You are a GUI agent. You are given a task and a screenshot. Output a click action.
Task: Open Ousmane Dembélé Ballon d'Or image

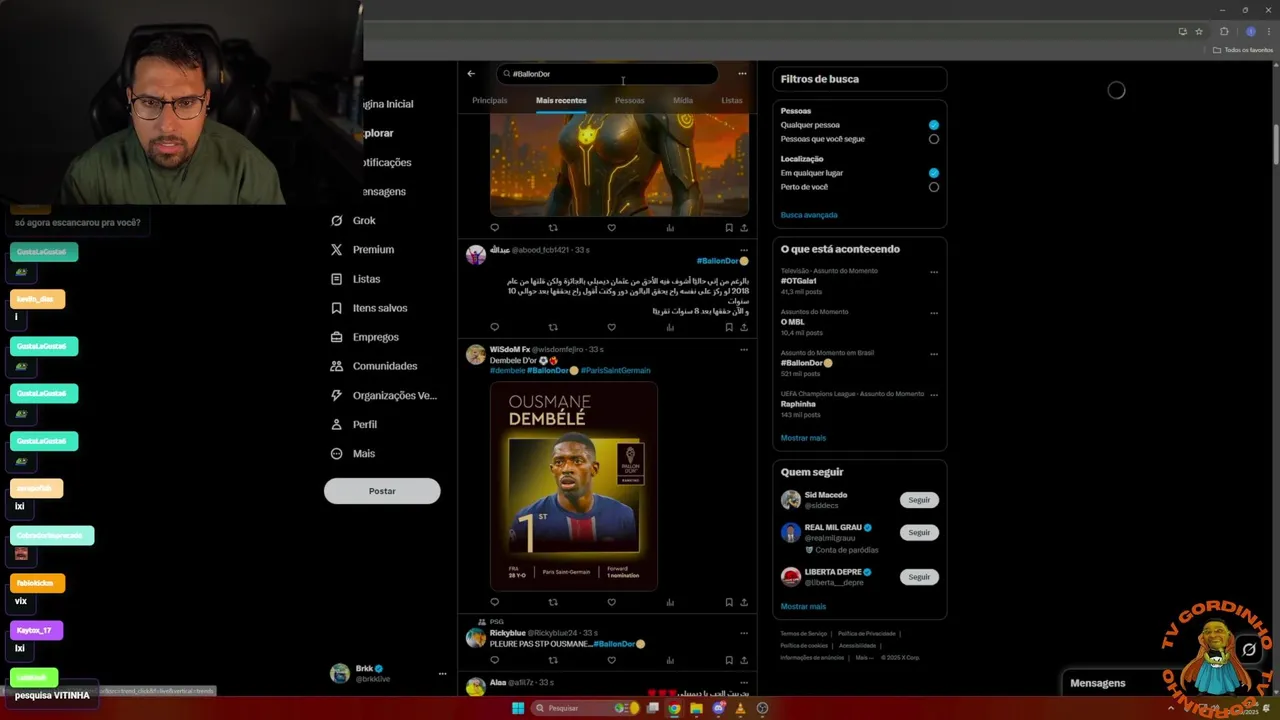[574, 485]
